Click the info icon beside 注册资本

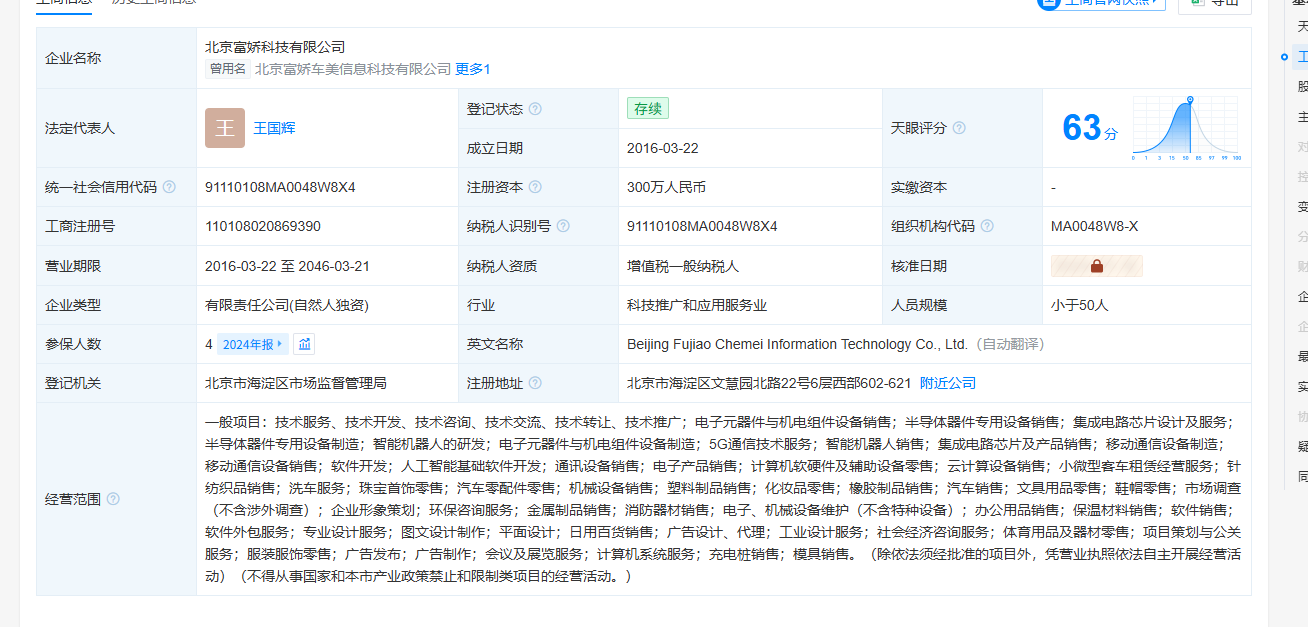click(535, 187)
